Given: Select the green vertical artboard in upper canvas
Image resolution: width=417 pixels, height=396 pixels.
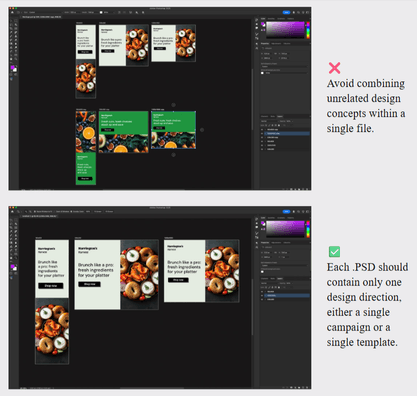Looking at the screenshot, I should 86,148.
